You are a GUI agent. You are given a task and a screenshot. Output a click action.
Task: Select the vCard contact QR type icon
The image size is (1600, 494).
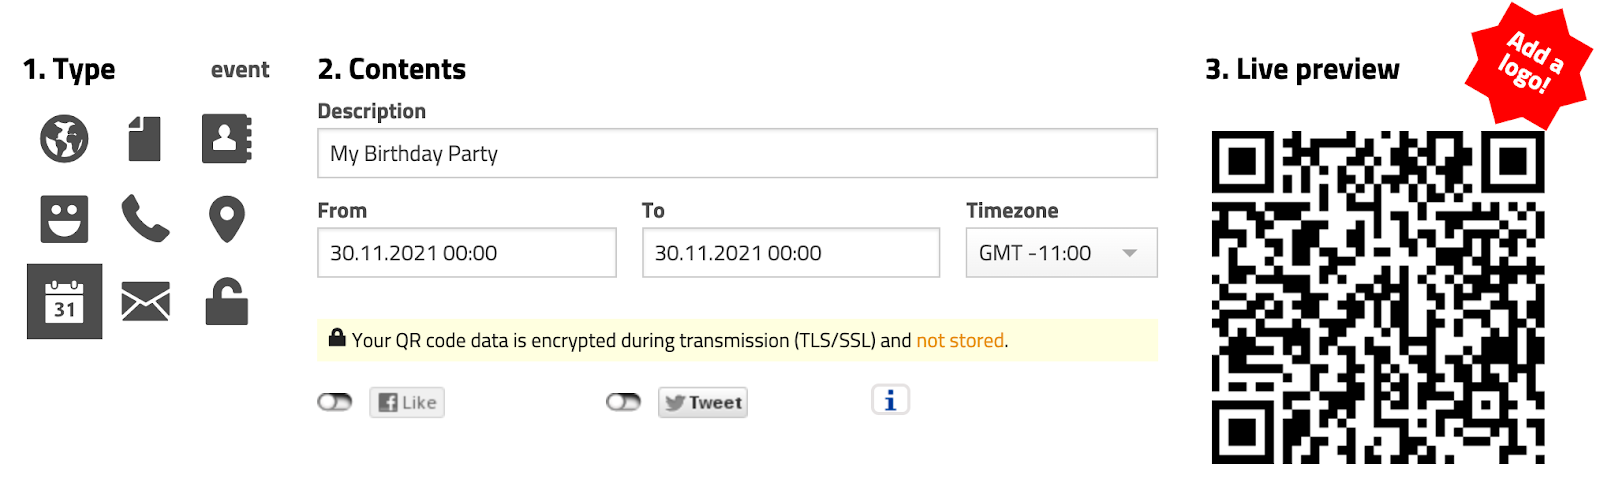click(x=227, y=138)
